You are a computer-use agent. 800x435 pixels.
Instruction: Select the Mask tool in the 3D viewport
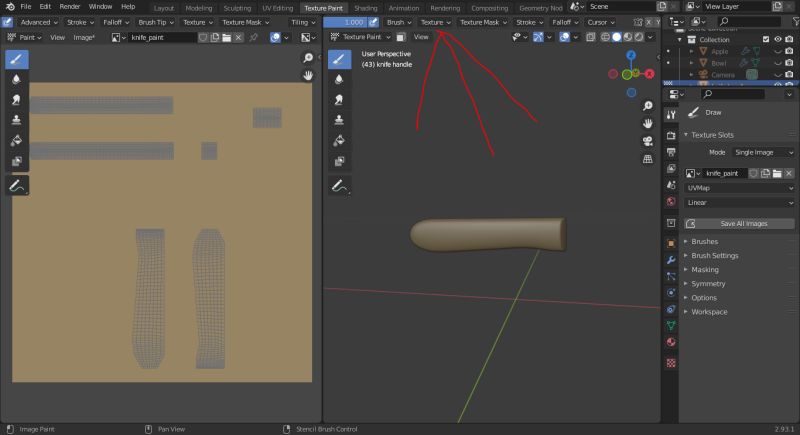[339, 161]
